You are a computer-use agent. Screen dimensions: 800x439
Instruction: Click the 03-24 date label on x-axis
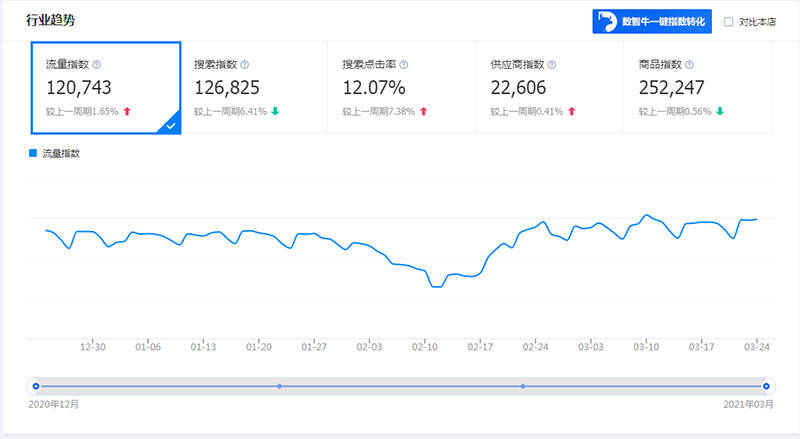(x=756, y=347)
